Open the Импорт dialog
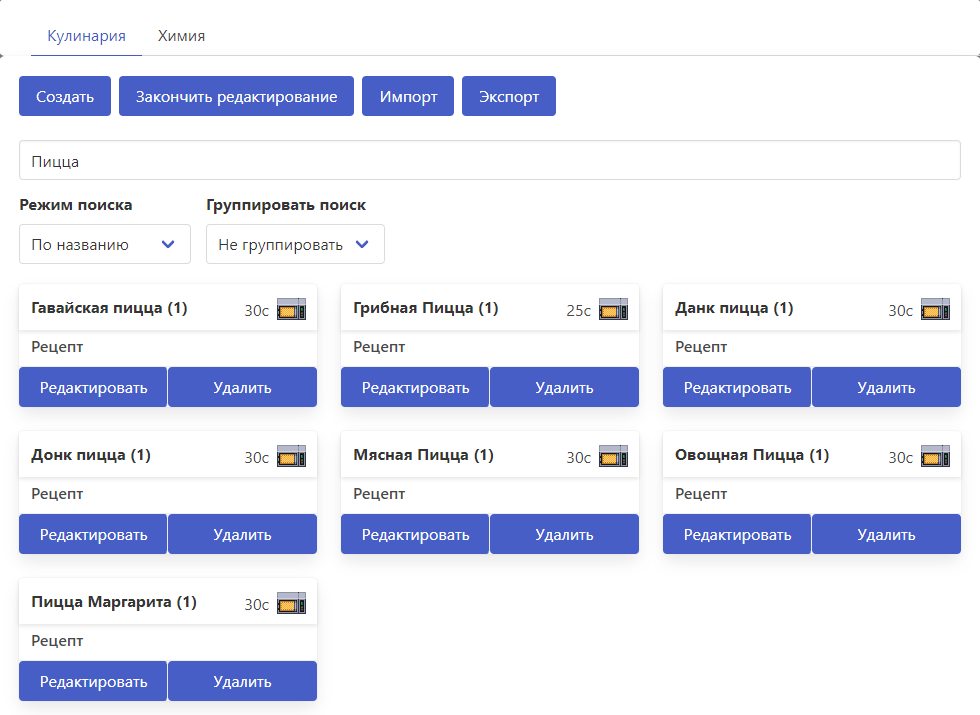Image resolution: width=980 pixels, height=715 pixels. [408, 97]
